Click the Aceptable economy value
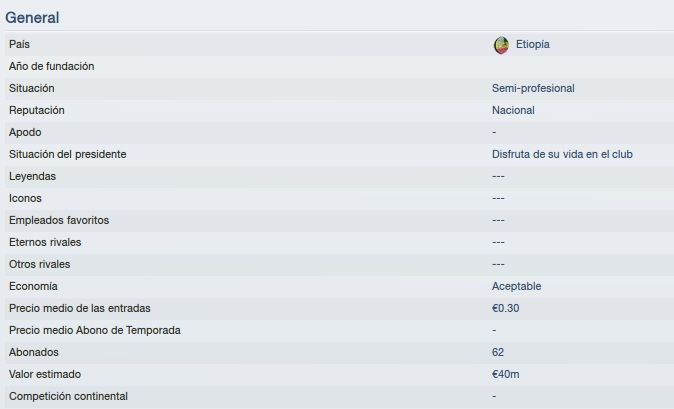674x409 pixels. [516, 286]
